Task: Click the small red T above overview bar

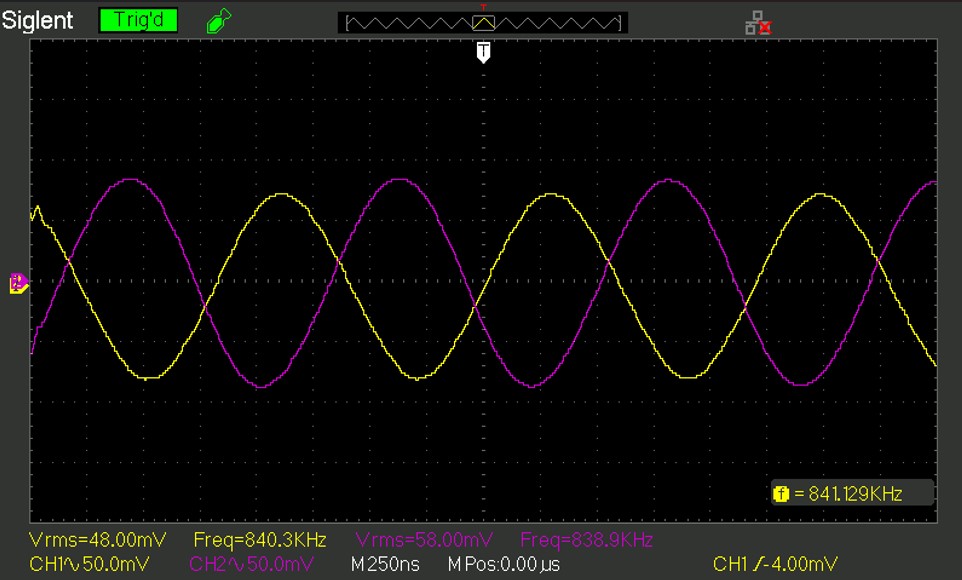Action: pyautogui.click(x=483, y=7)
